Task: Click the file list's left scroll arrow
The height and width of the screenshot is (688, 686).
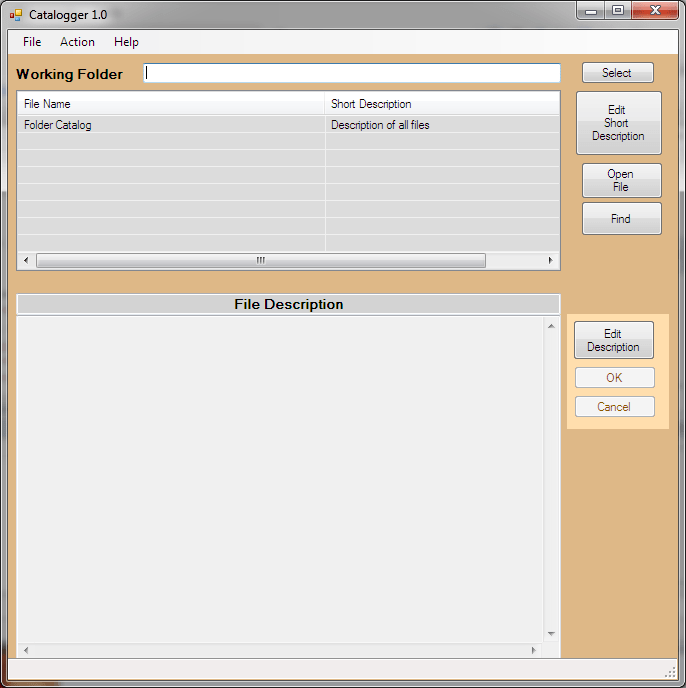Action: pyautogui.click(x=25, y=261)
